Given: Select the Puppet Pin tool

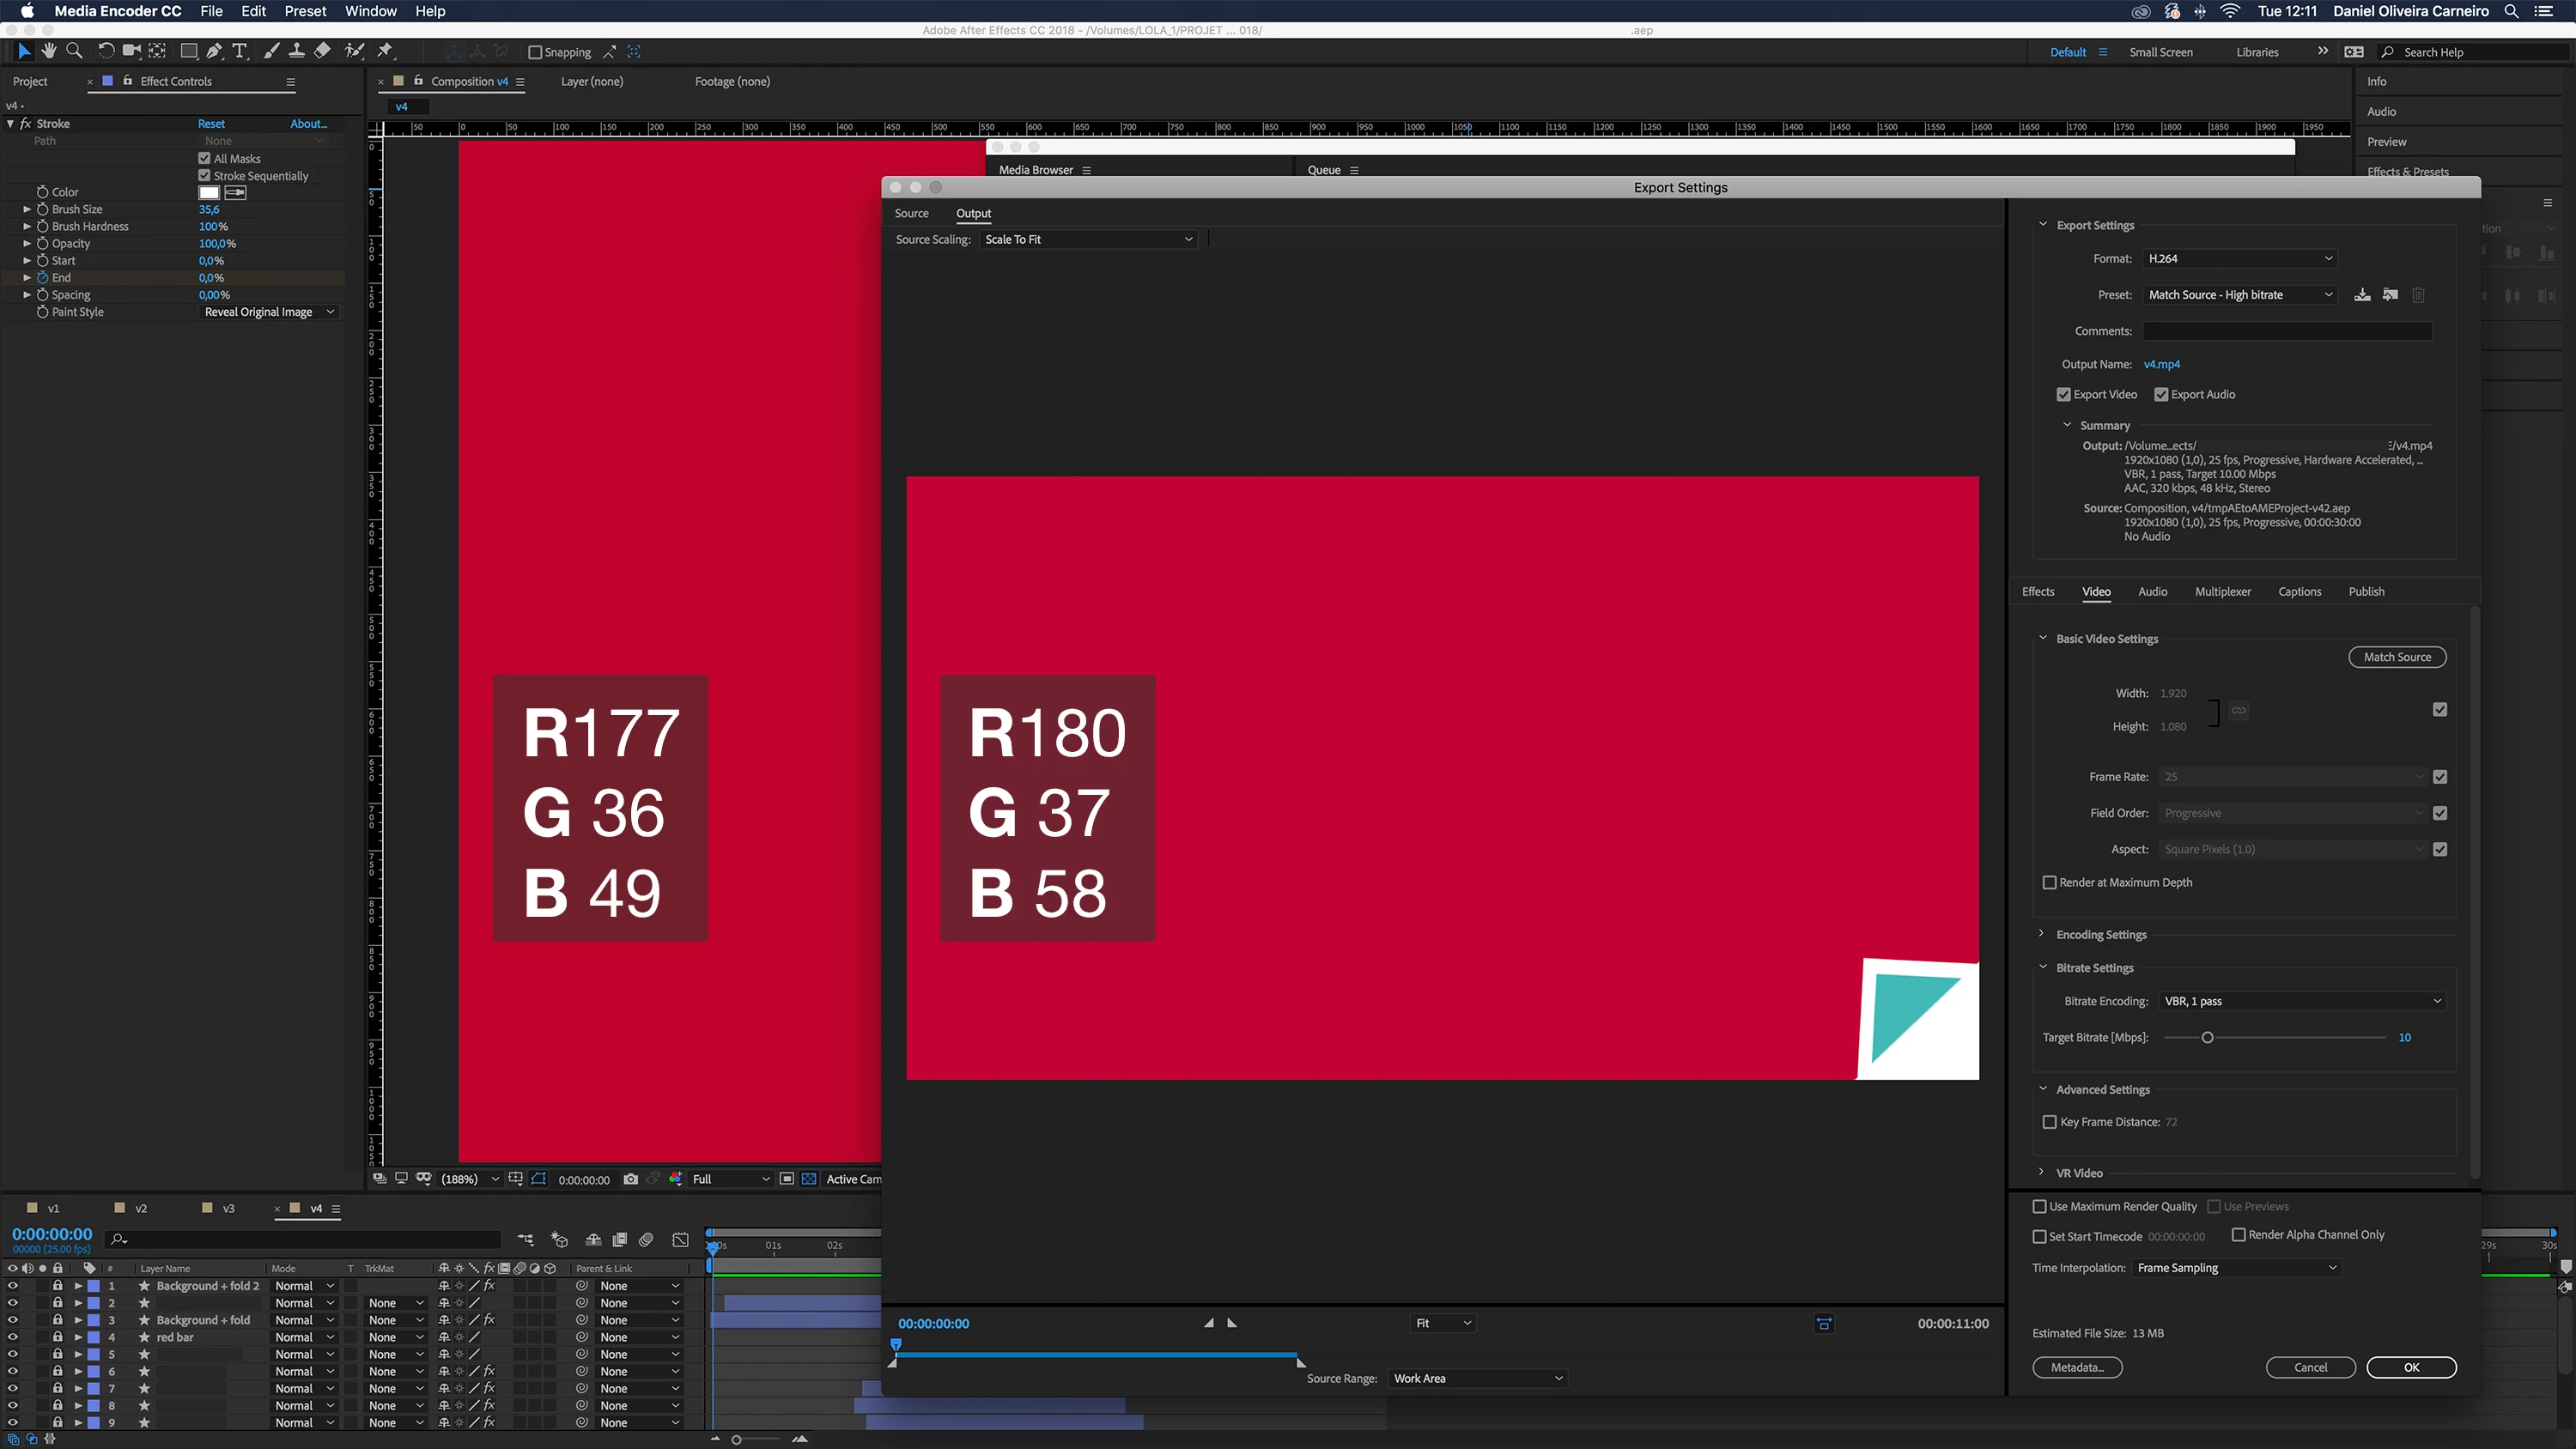Looking at the screenshot, I should 385,51.
